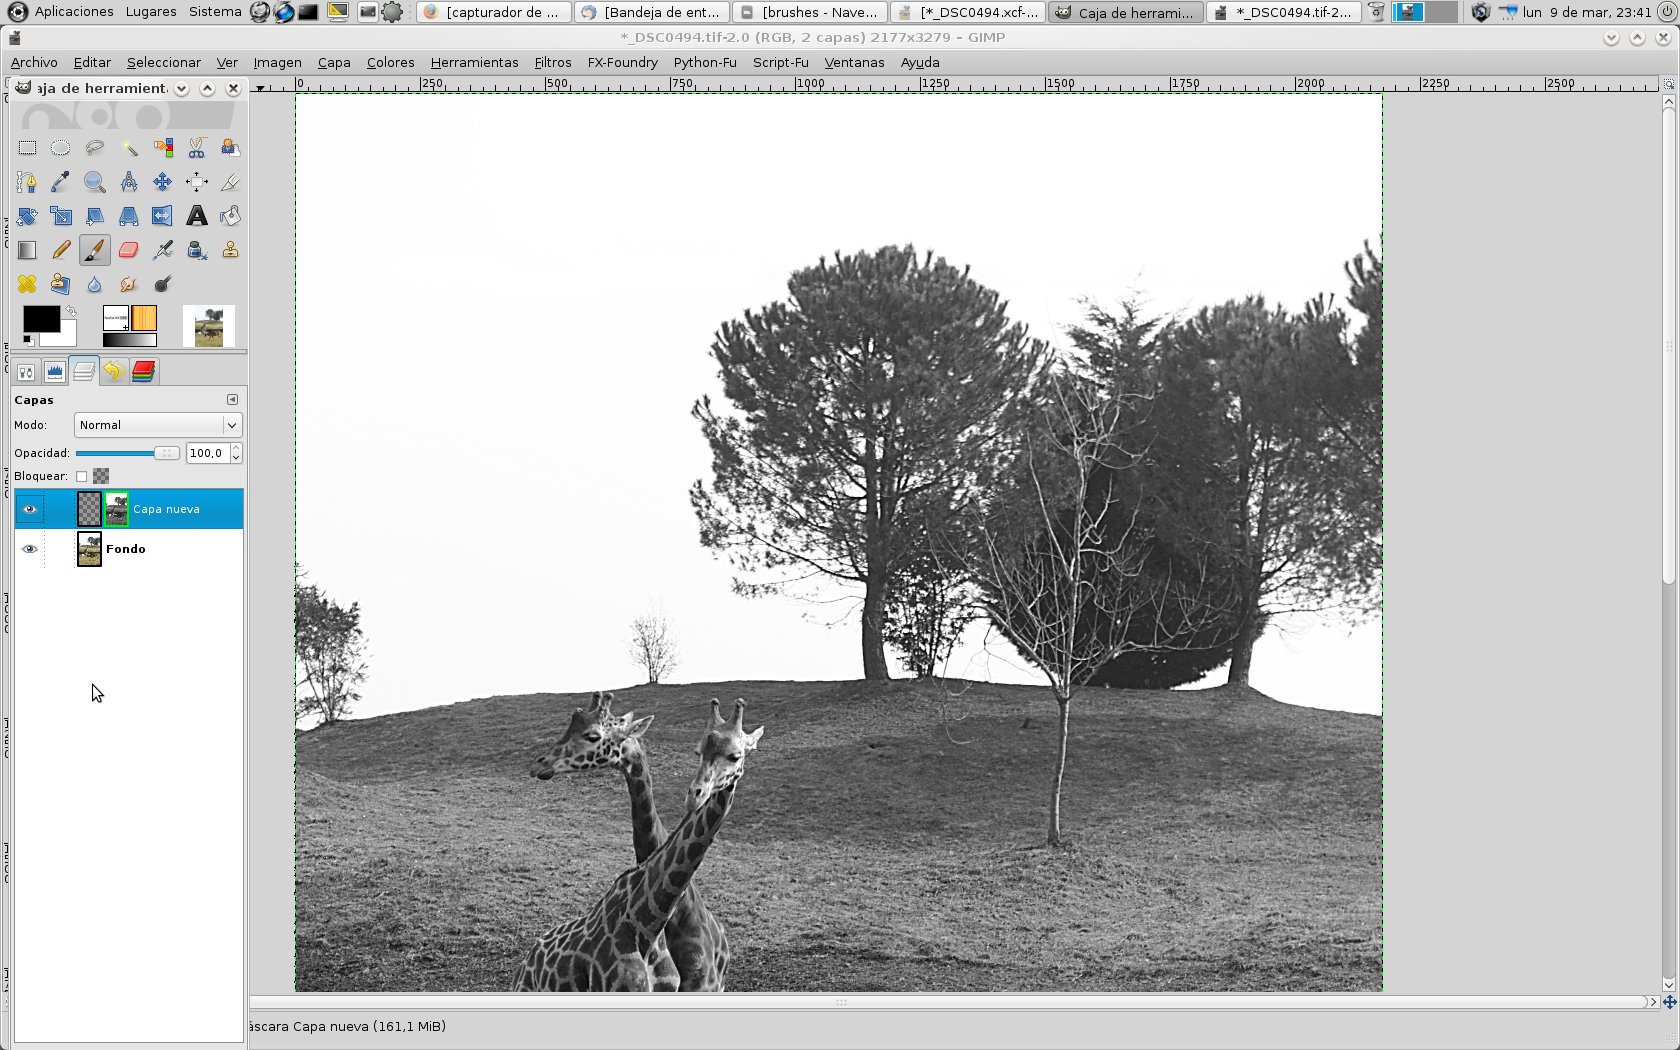Select the Scissors Select tool
The image size is (1680, 1050).
point(197,148)
